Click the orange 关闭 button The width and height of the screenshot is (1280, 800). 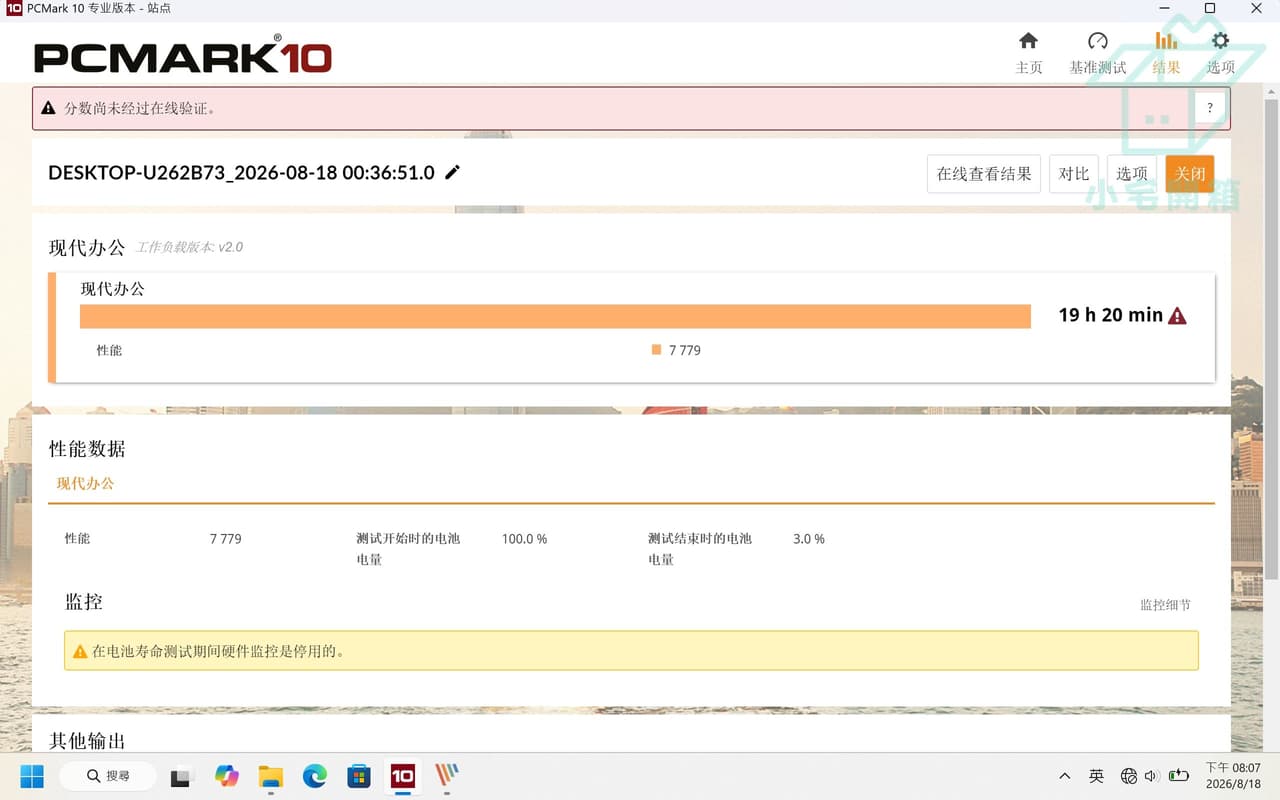(x=1190, y=174)
